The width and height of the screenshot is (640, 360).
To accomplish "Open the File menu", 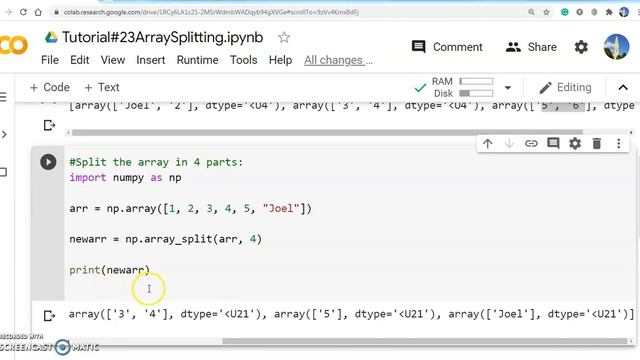I will click(x=50, y=60).
